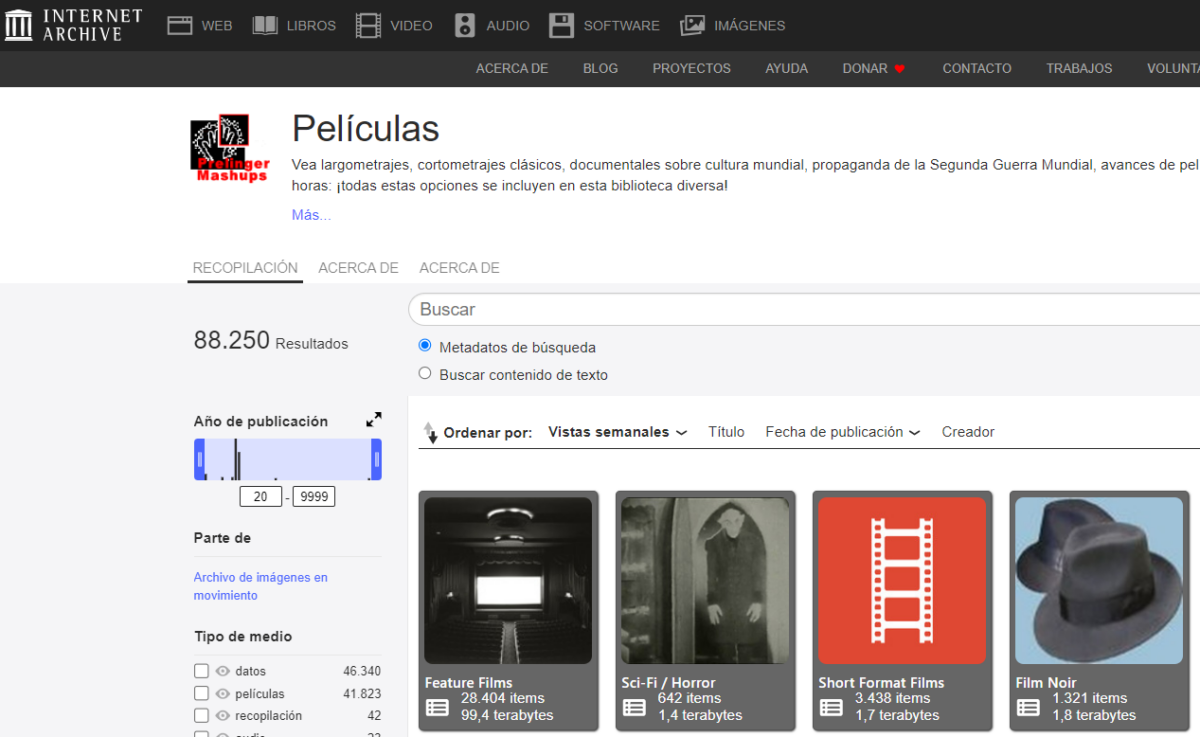Switch to the RECOPILACIÓN tab
The width and height of the screenshot is (1200, 737).
click(x=244, y=267)
